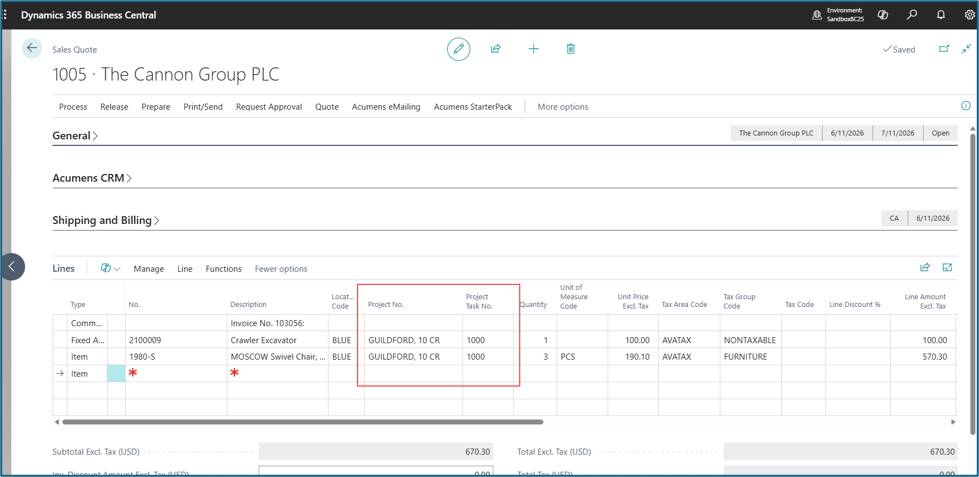This screenshot has width=979, height=477.
Task: Click the share icon in header
Action: point(496,49)
